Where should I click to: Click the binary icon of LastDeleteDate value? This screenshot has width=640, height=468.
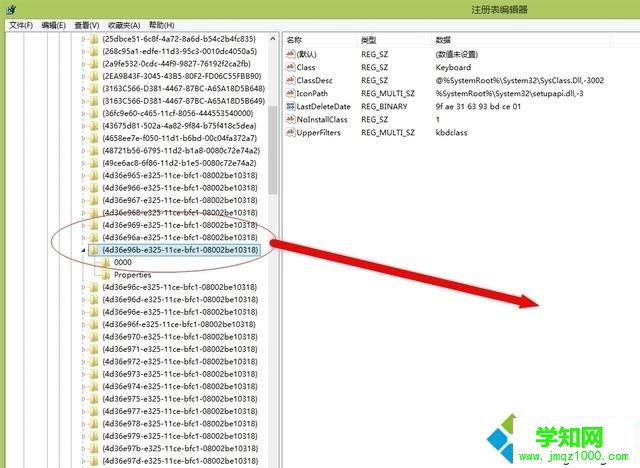coord(291,106)
